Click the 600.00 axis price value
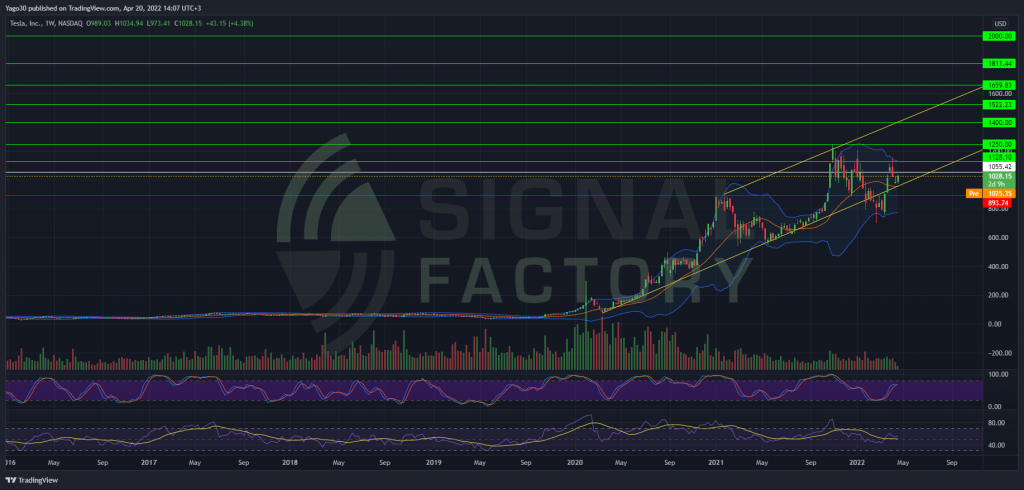The image size is (1024, 490). [999, 238]
